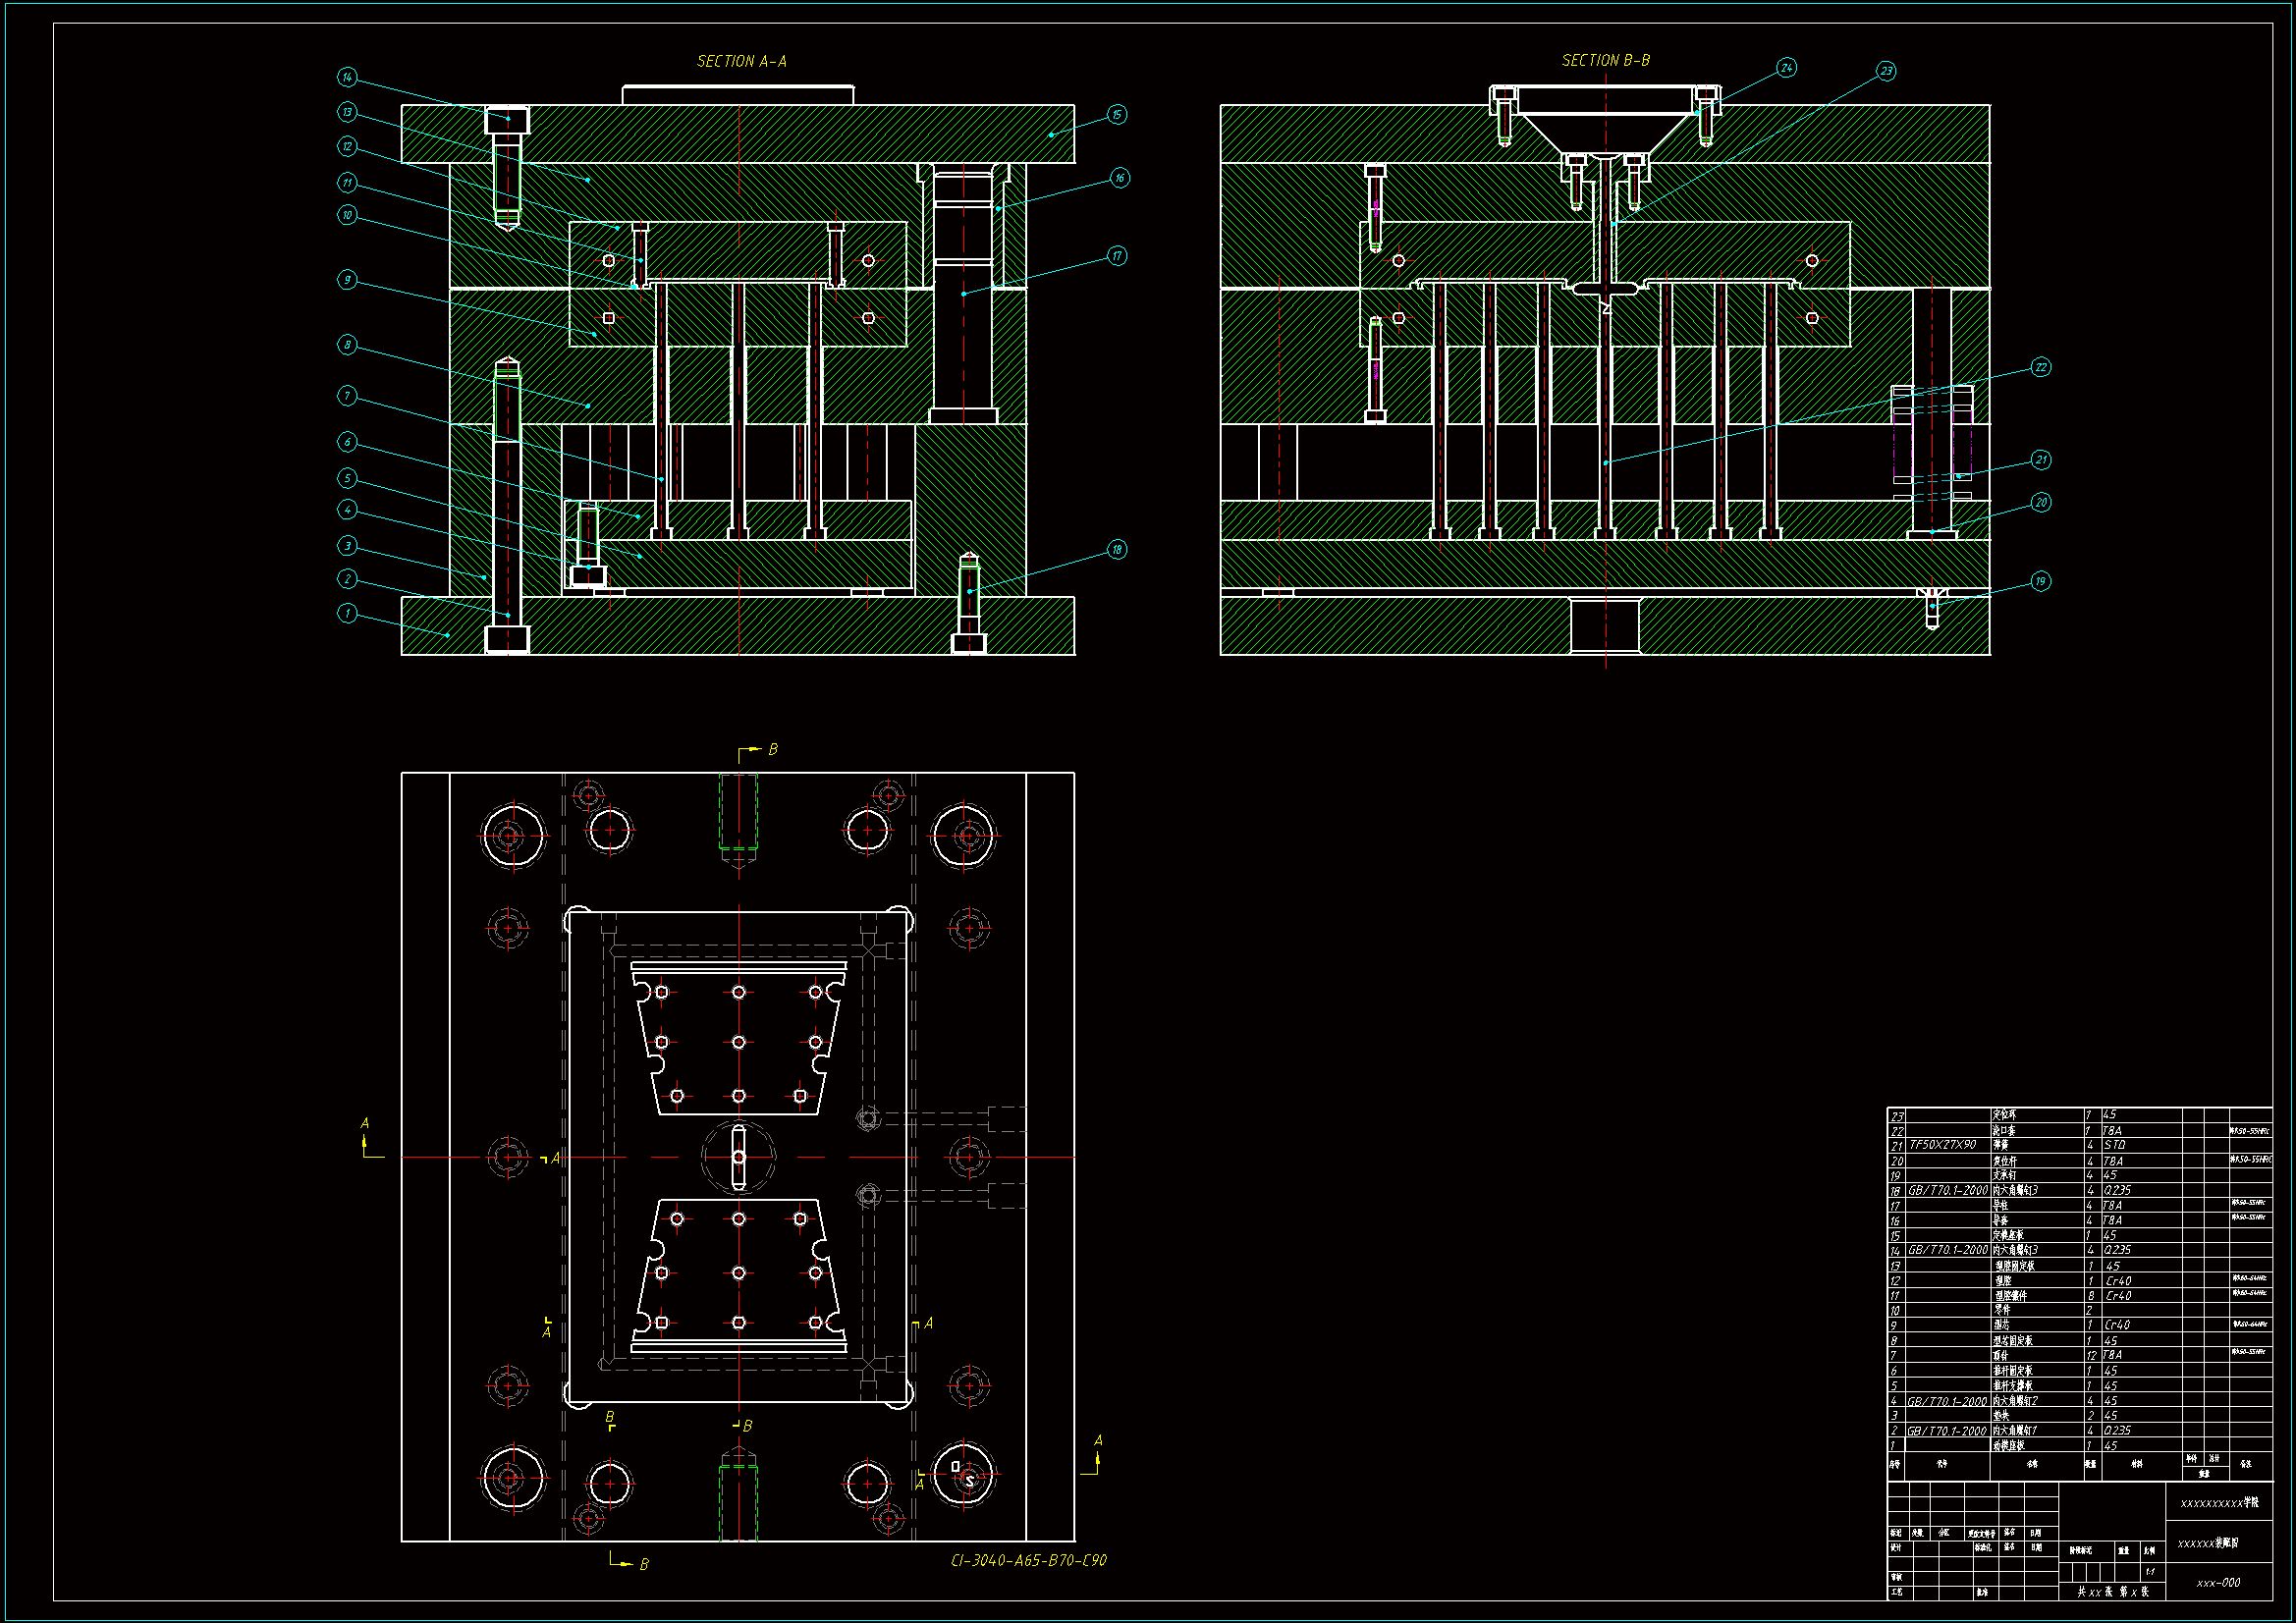
Task: Click balloon 17 pointing to guide pillar
Action: tap(1117, 256)
